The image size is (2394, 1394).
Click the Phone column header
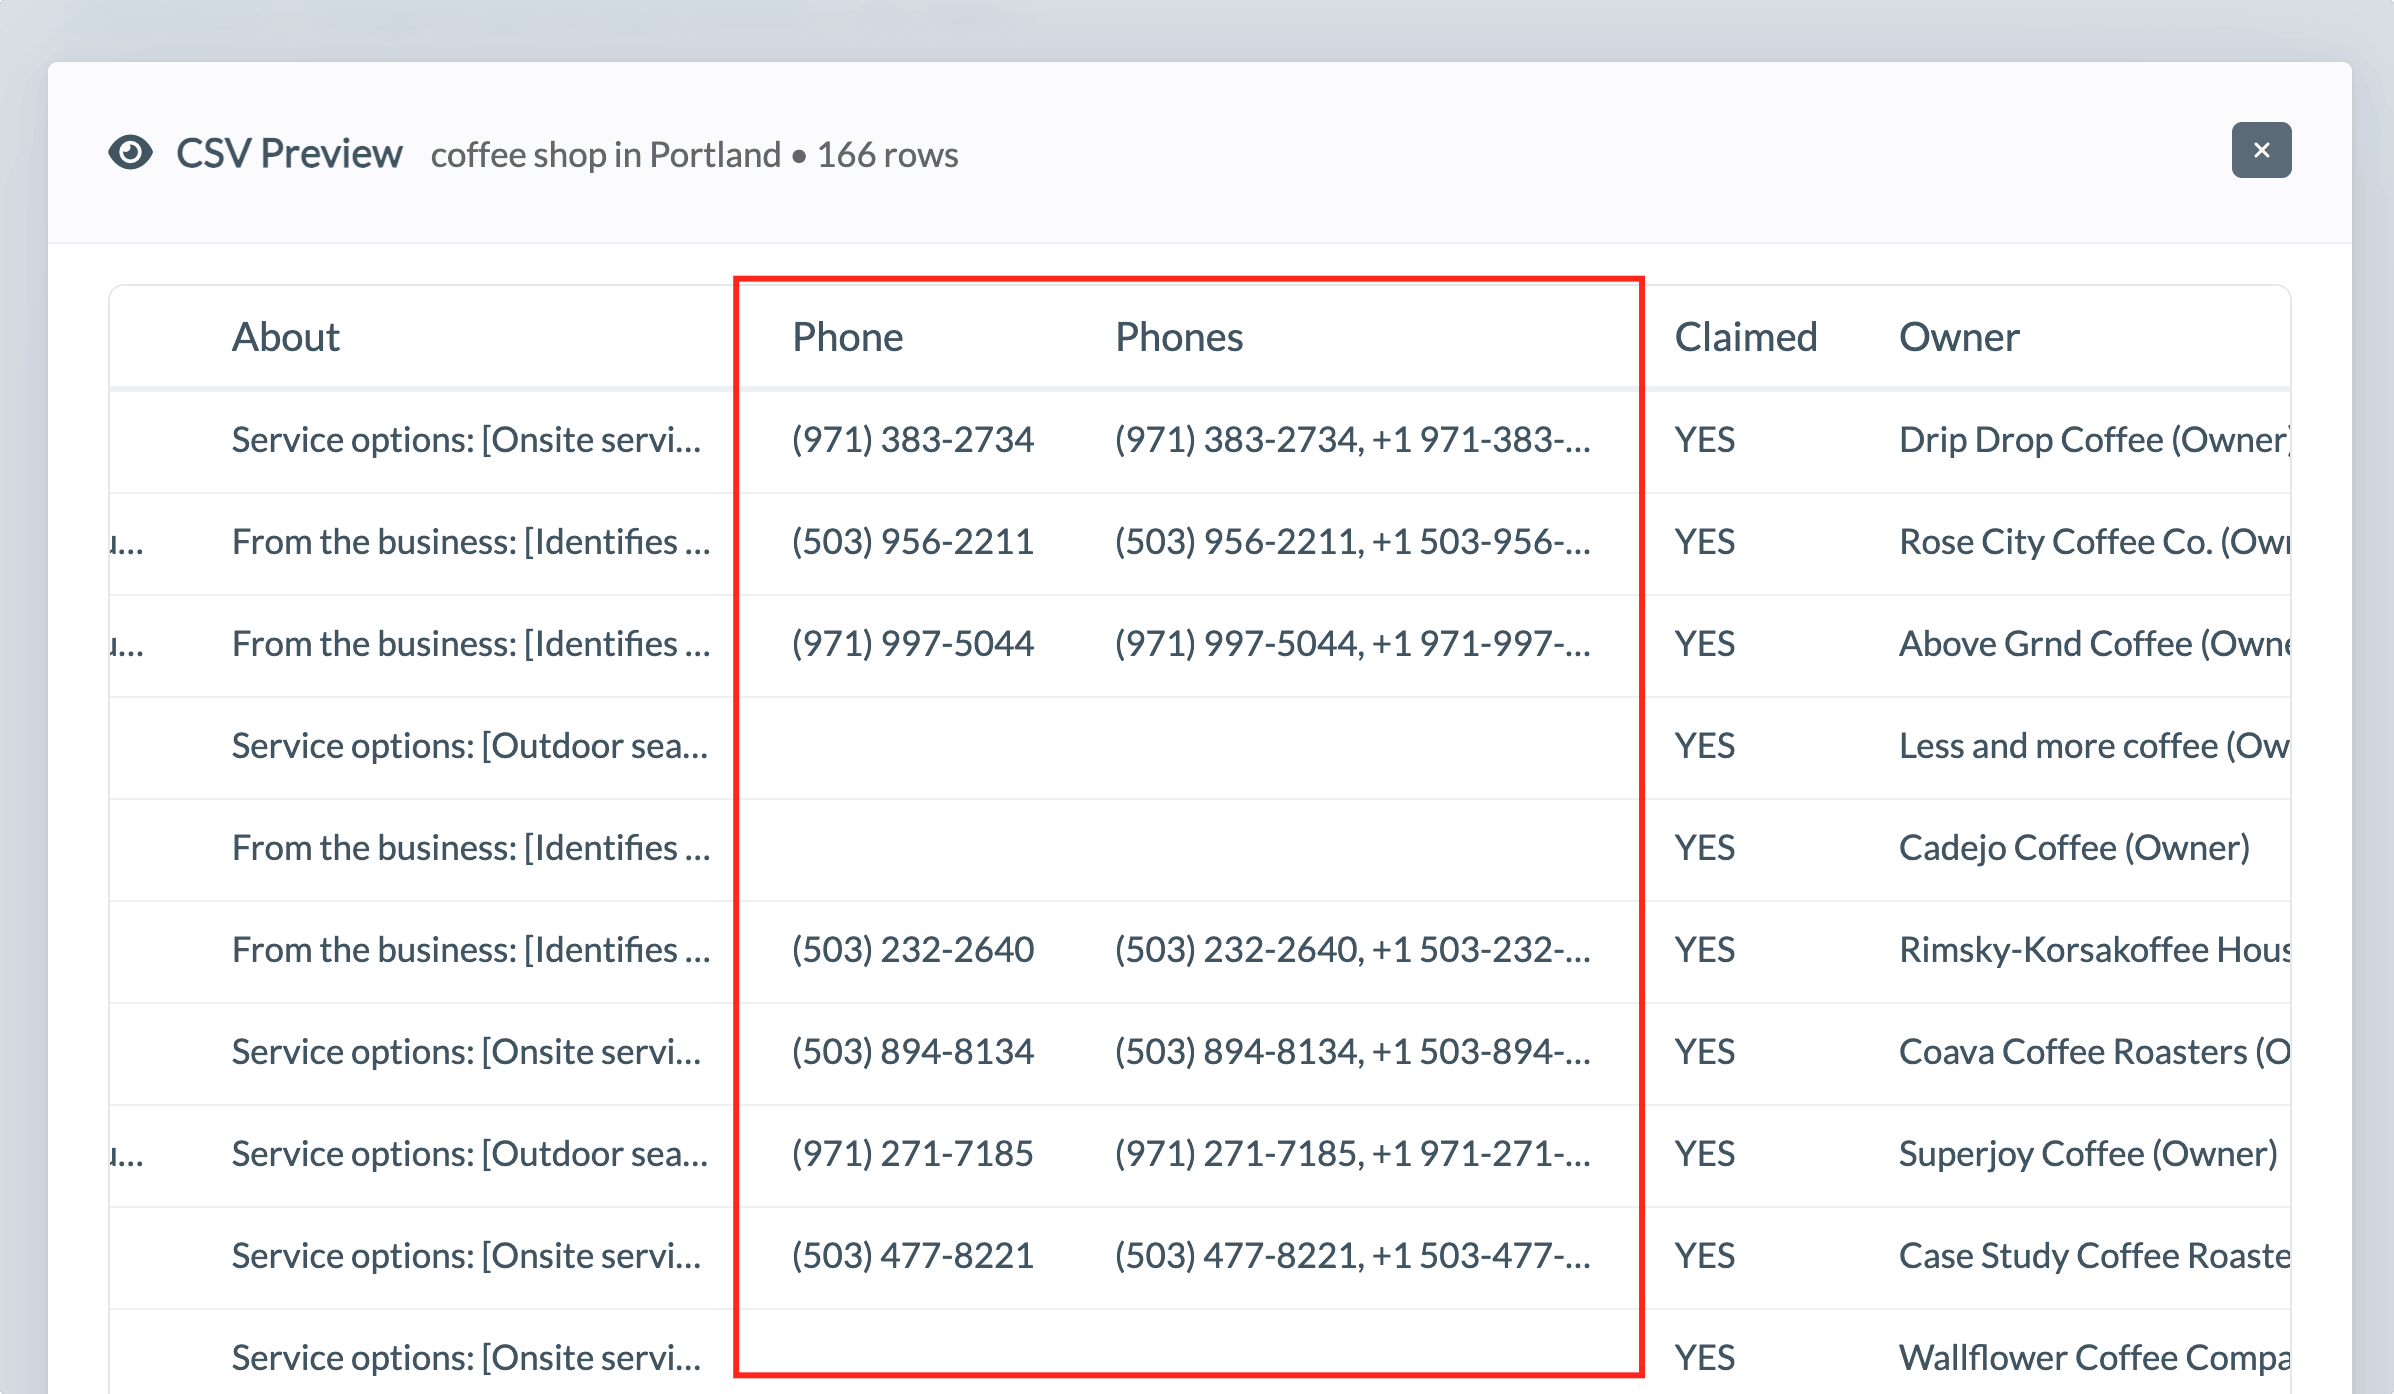click(848, 337)
